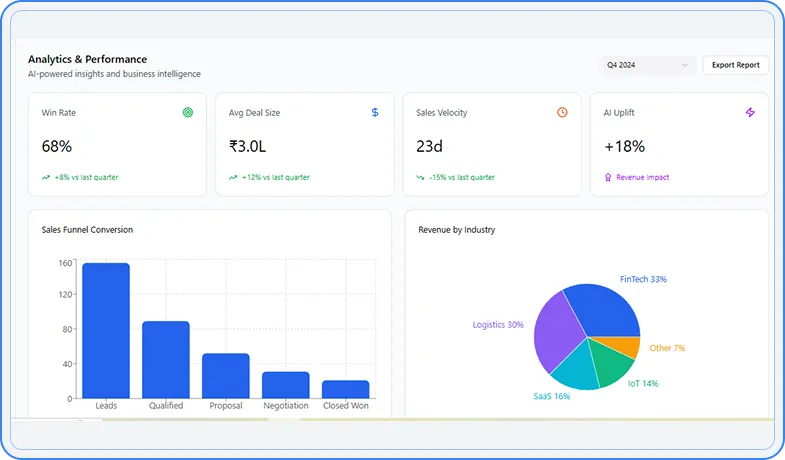This screenshot has height=460, width=785.
Task: Select the blue FinTech pie slice
Action: pos(606,310)
